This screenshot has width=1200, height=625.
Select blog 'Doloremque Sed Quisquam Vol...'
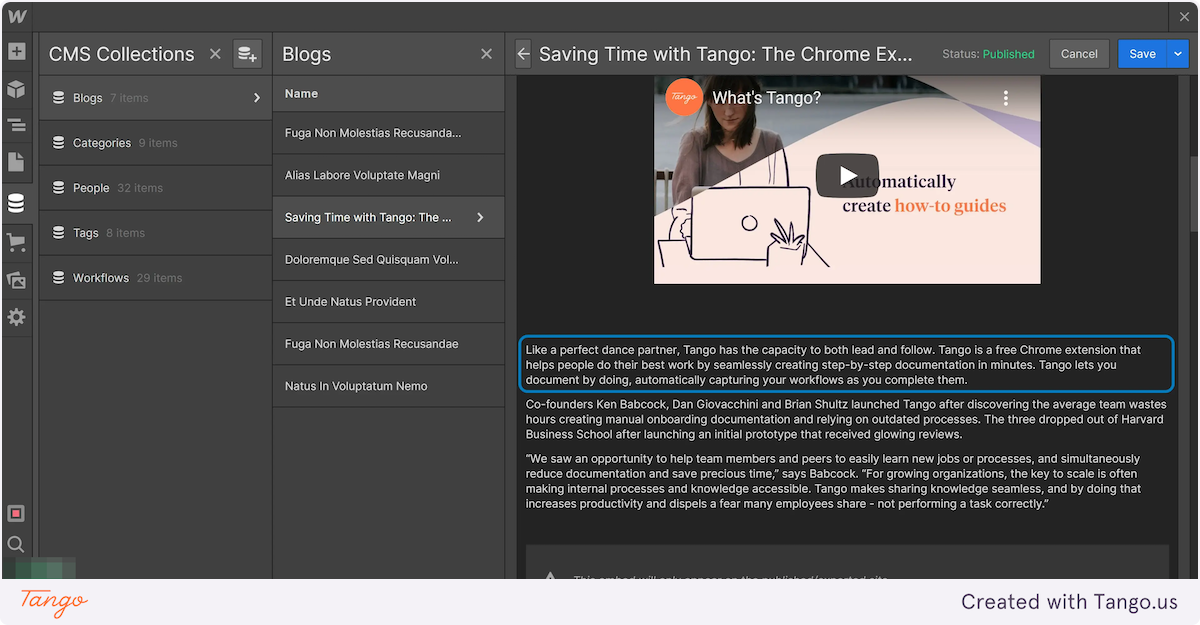click(x=388, y=259)
